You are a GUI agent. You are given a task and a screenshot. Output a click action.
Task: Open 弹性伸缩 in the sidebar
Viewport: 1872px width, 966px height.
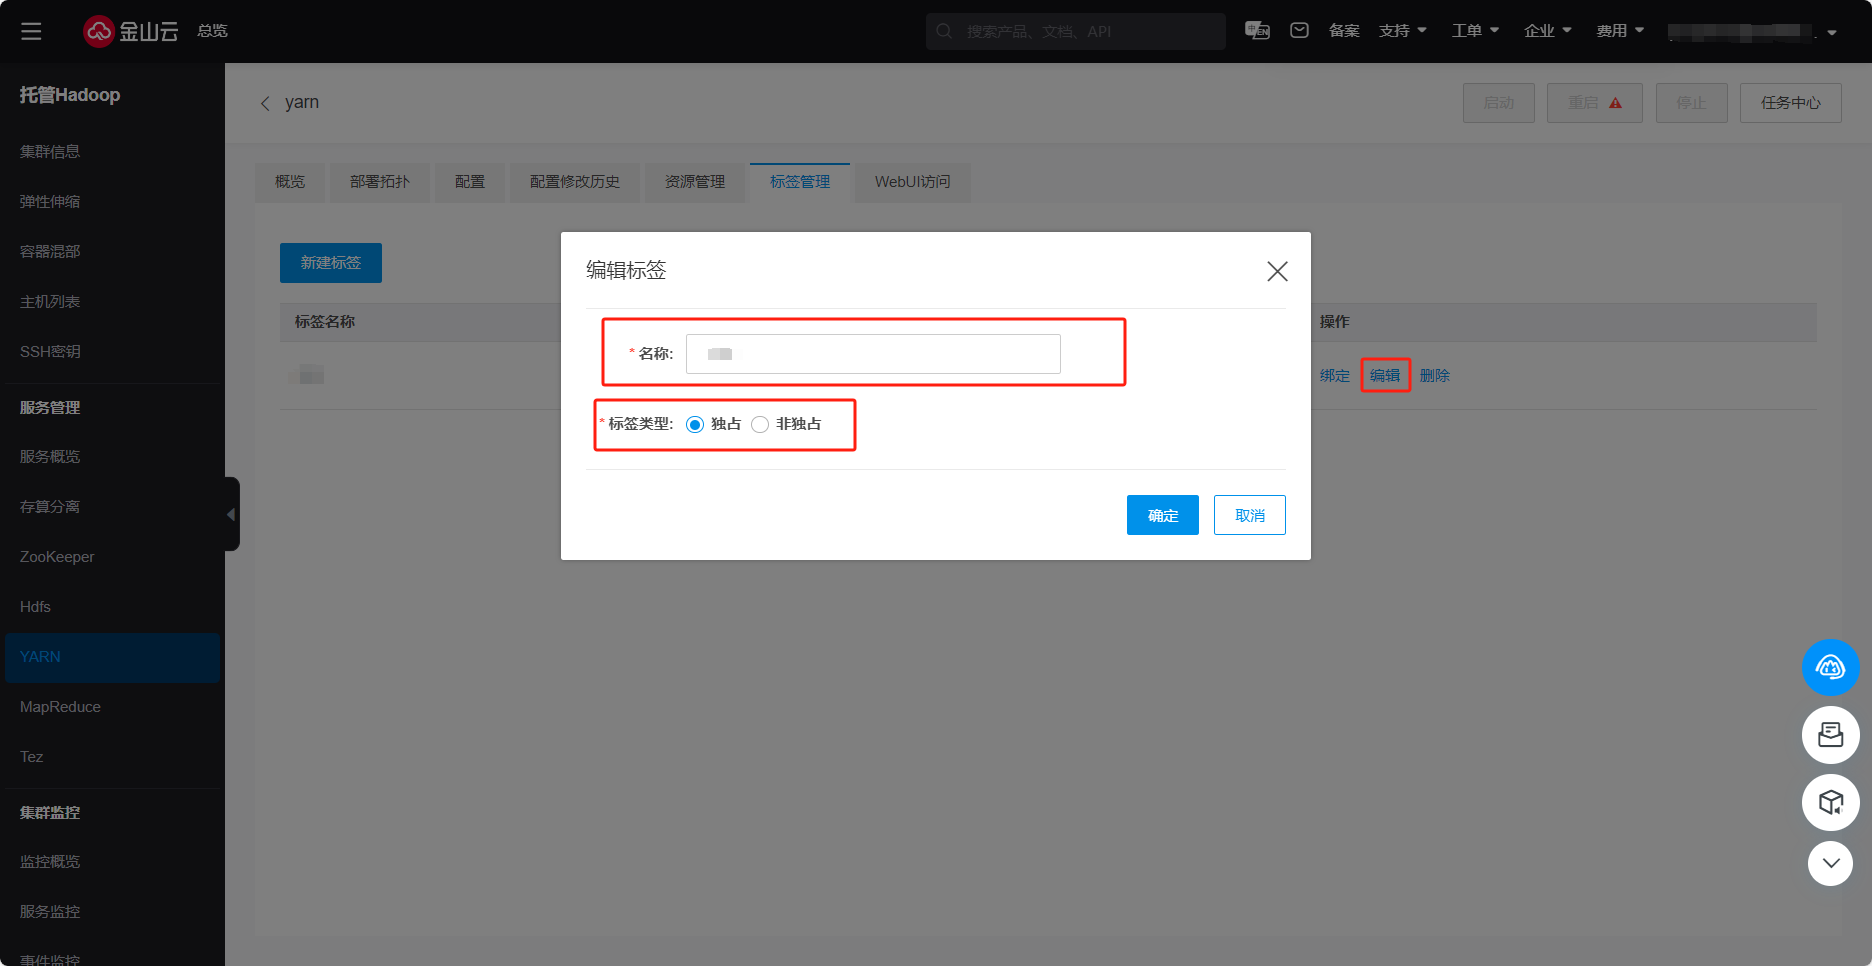tap(50, 202)
